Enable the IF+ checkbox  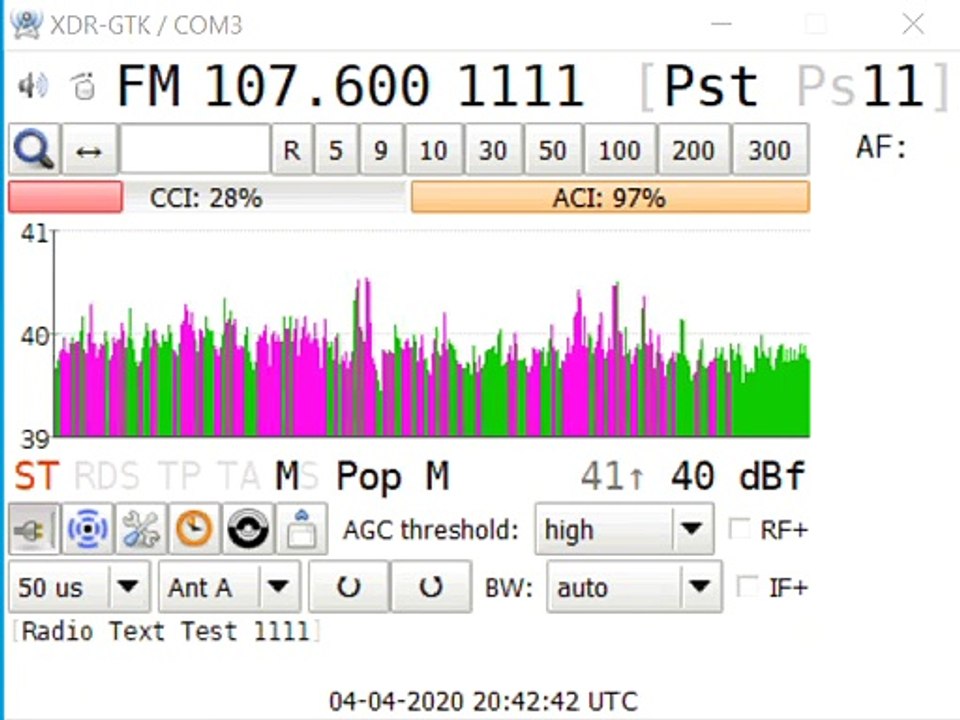tap(747, 587)
